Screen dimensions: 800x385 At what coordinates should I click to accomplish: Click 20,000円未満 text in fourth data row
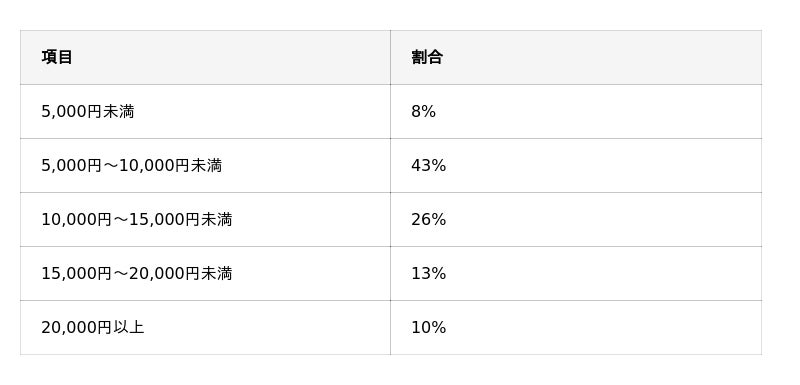click(181, 274)
